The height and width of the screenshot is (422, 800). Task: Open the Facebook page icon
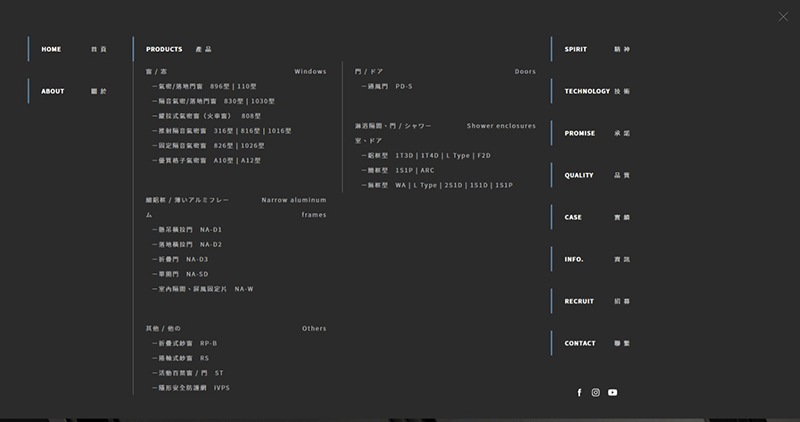[x=579, y=392]
